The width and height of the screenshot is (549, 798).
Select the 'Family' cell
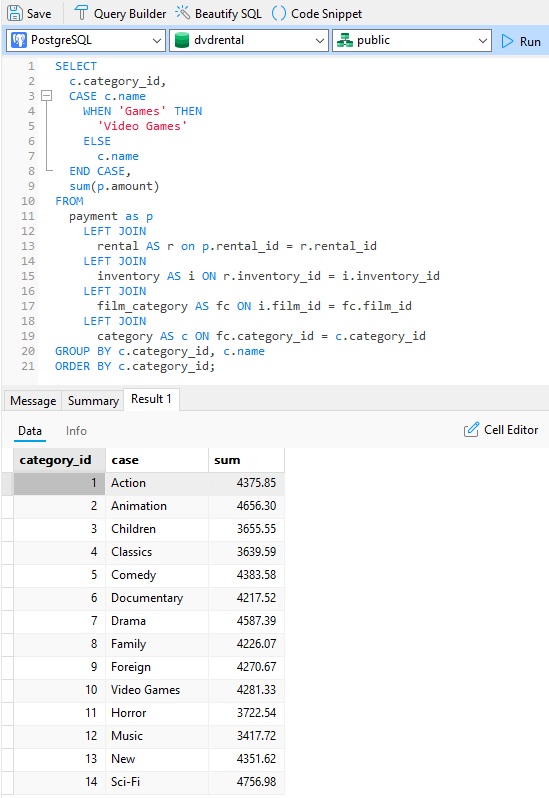tap(157, 644)
